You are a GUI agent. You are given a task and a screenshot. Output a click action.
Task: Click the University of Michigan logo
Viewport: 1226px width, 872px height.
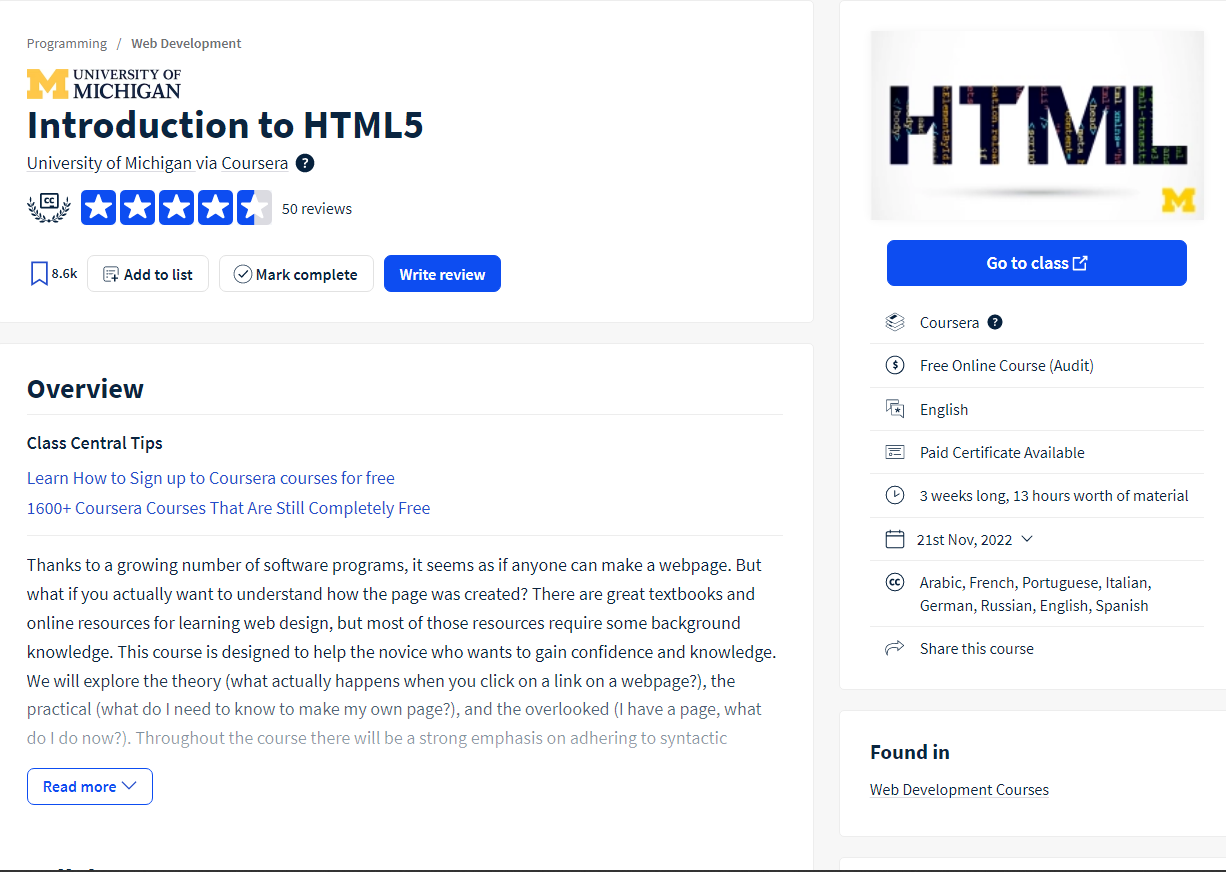[104, 84]
